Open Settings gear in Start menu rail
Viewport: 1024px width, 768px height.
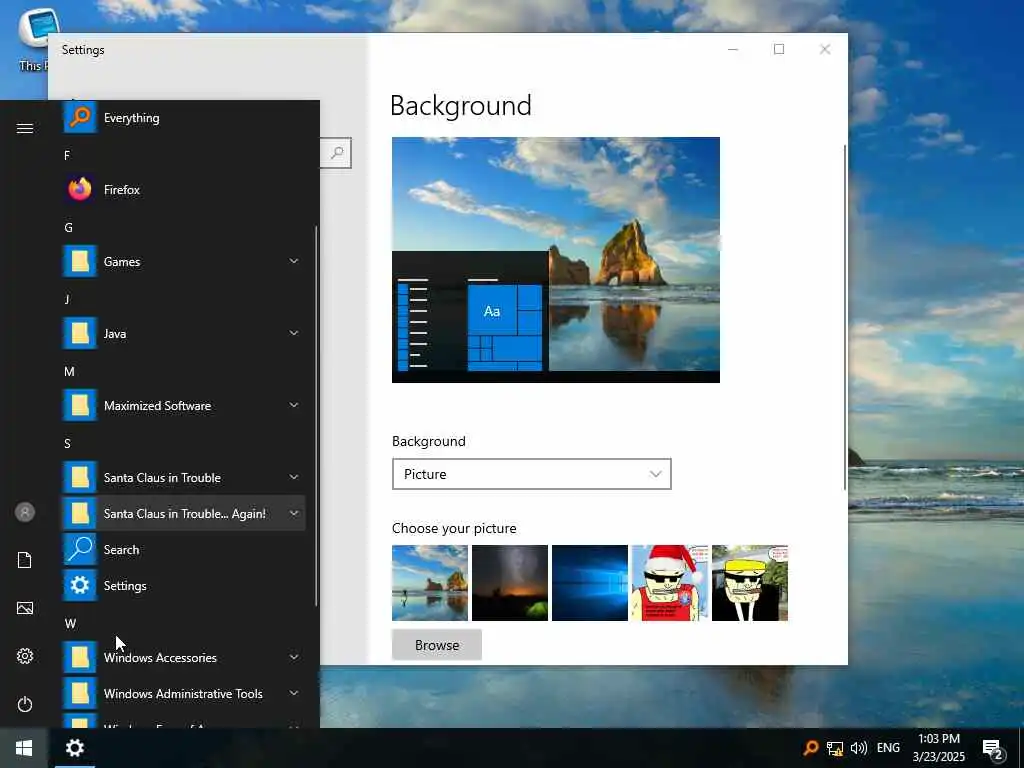(x=25, y=656)
